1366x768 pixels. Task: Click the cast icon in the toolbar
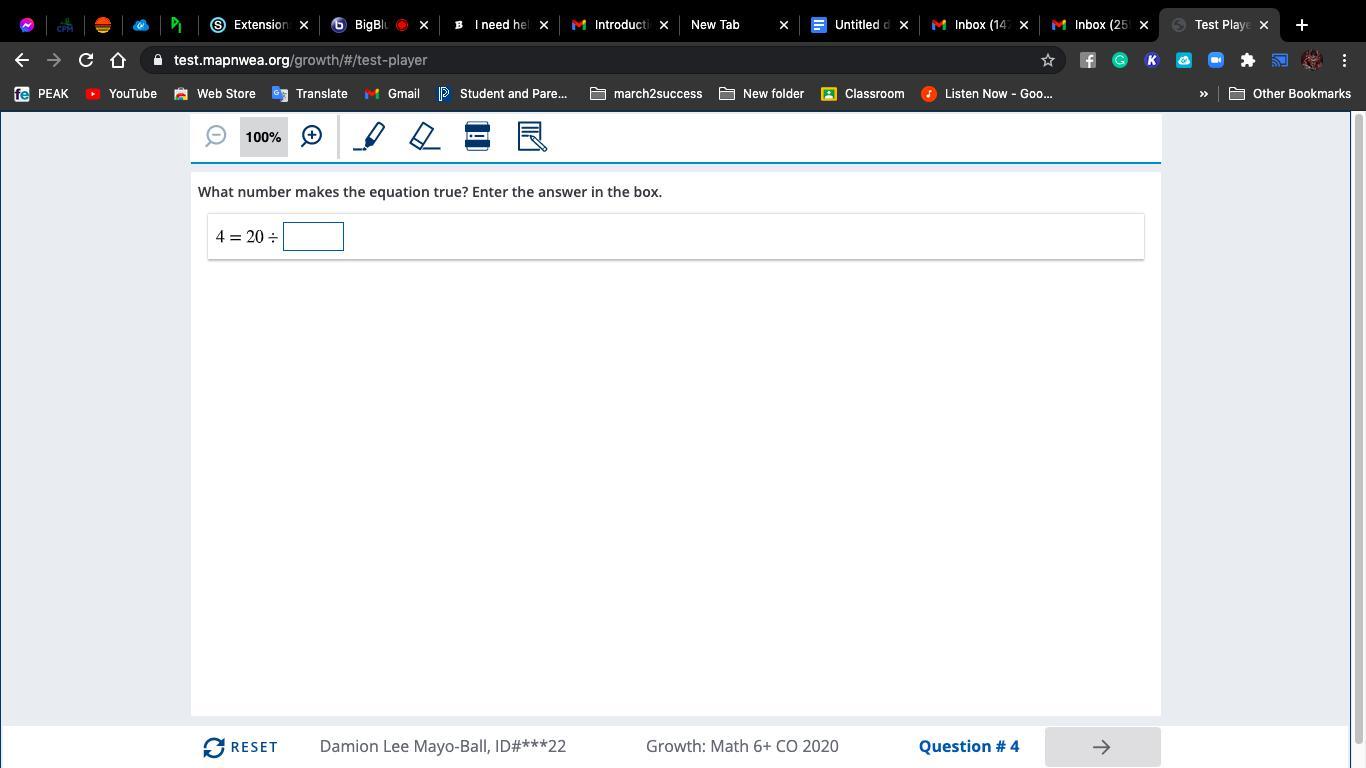pos(1280,60)
